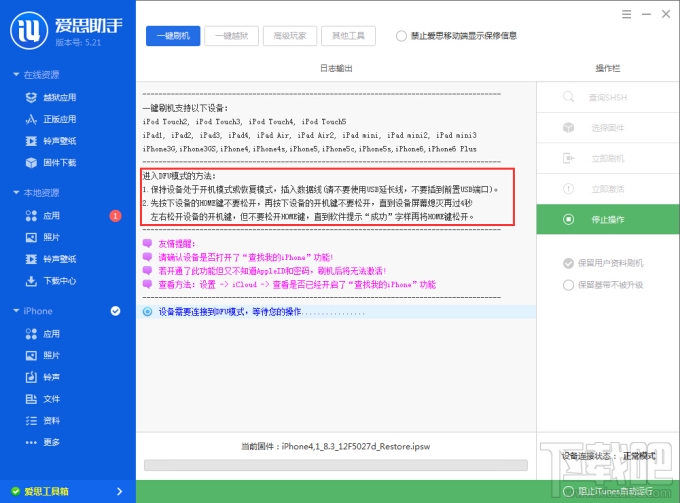Click the 日志输出 header
This screenshot has height=503, width=680.
336,68
